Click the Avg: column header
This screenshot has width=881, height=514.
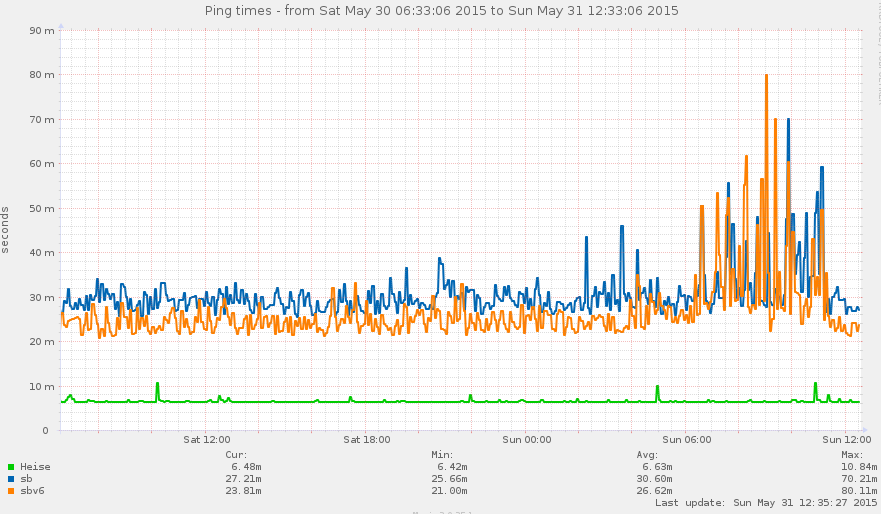click(x=647, y=454)
